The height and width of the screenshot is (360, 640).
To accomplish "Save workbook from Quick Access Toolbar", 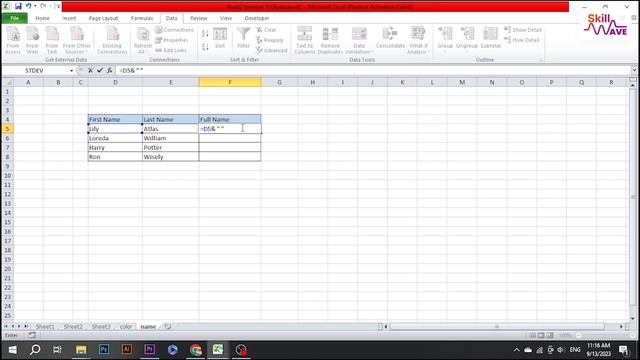I will (18, 6).
